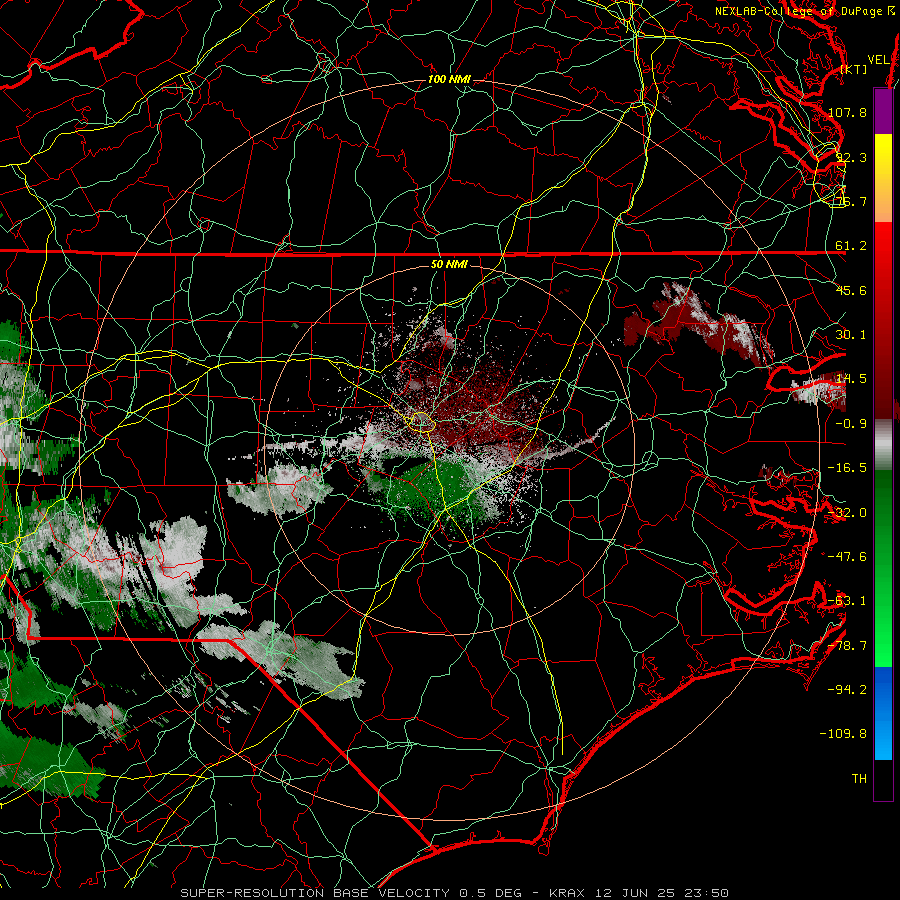Select the 45.6 legend value
Screen dimensions: 900x900
(x=851, y=290)
